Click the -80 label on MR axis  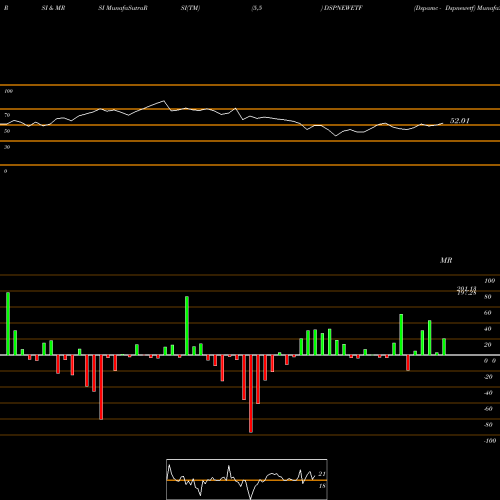[488, 425]
